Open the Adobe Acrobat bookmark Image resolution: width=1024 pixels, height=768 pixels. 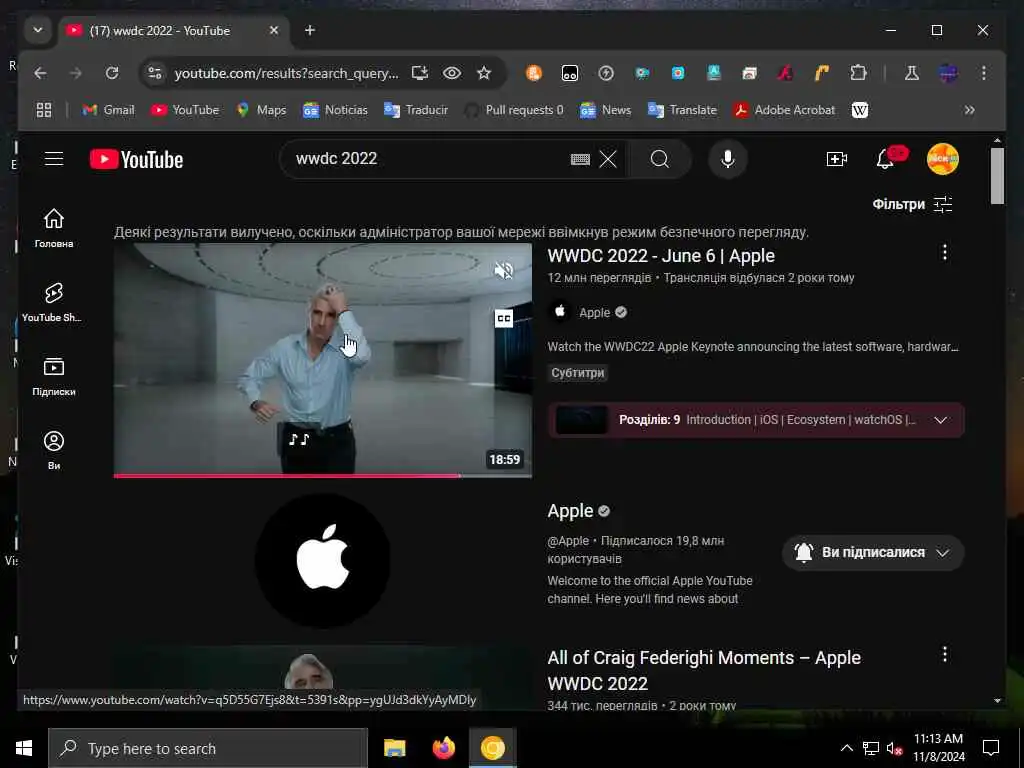tap(784, 110)
